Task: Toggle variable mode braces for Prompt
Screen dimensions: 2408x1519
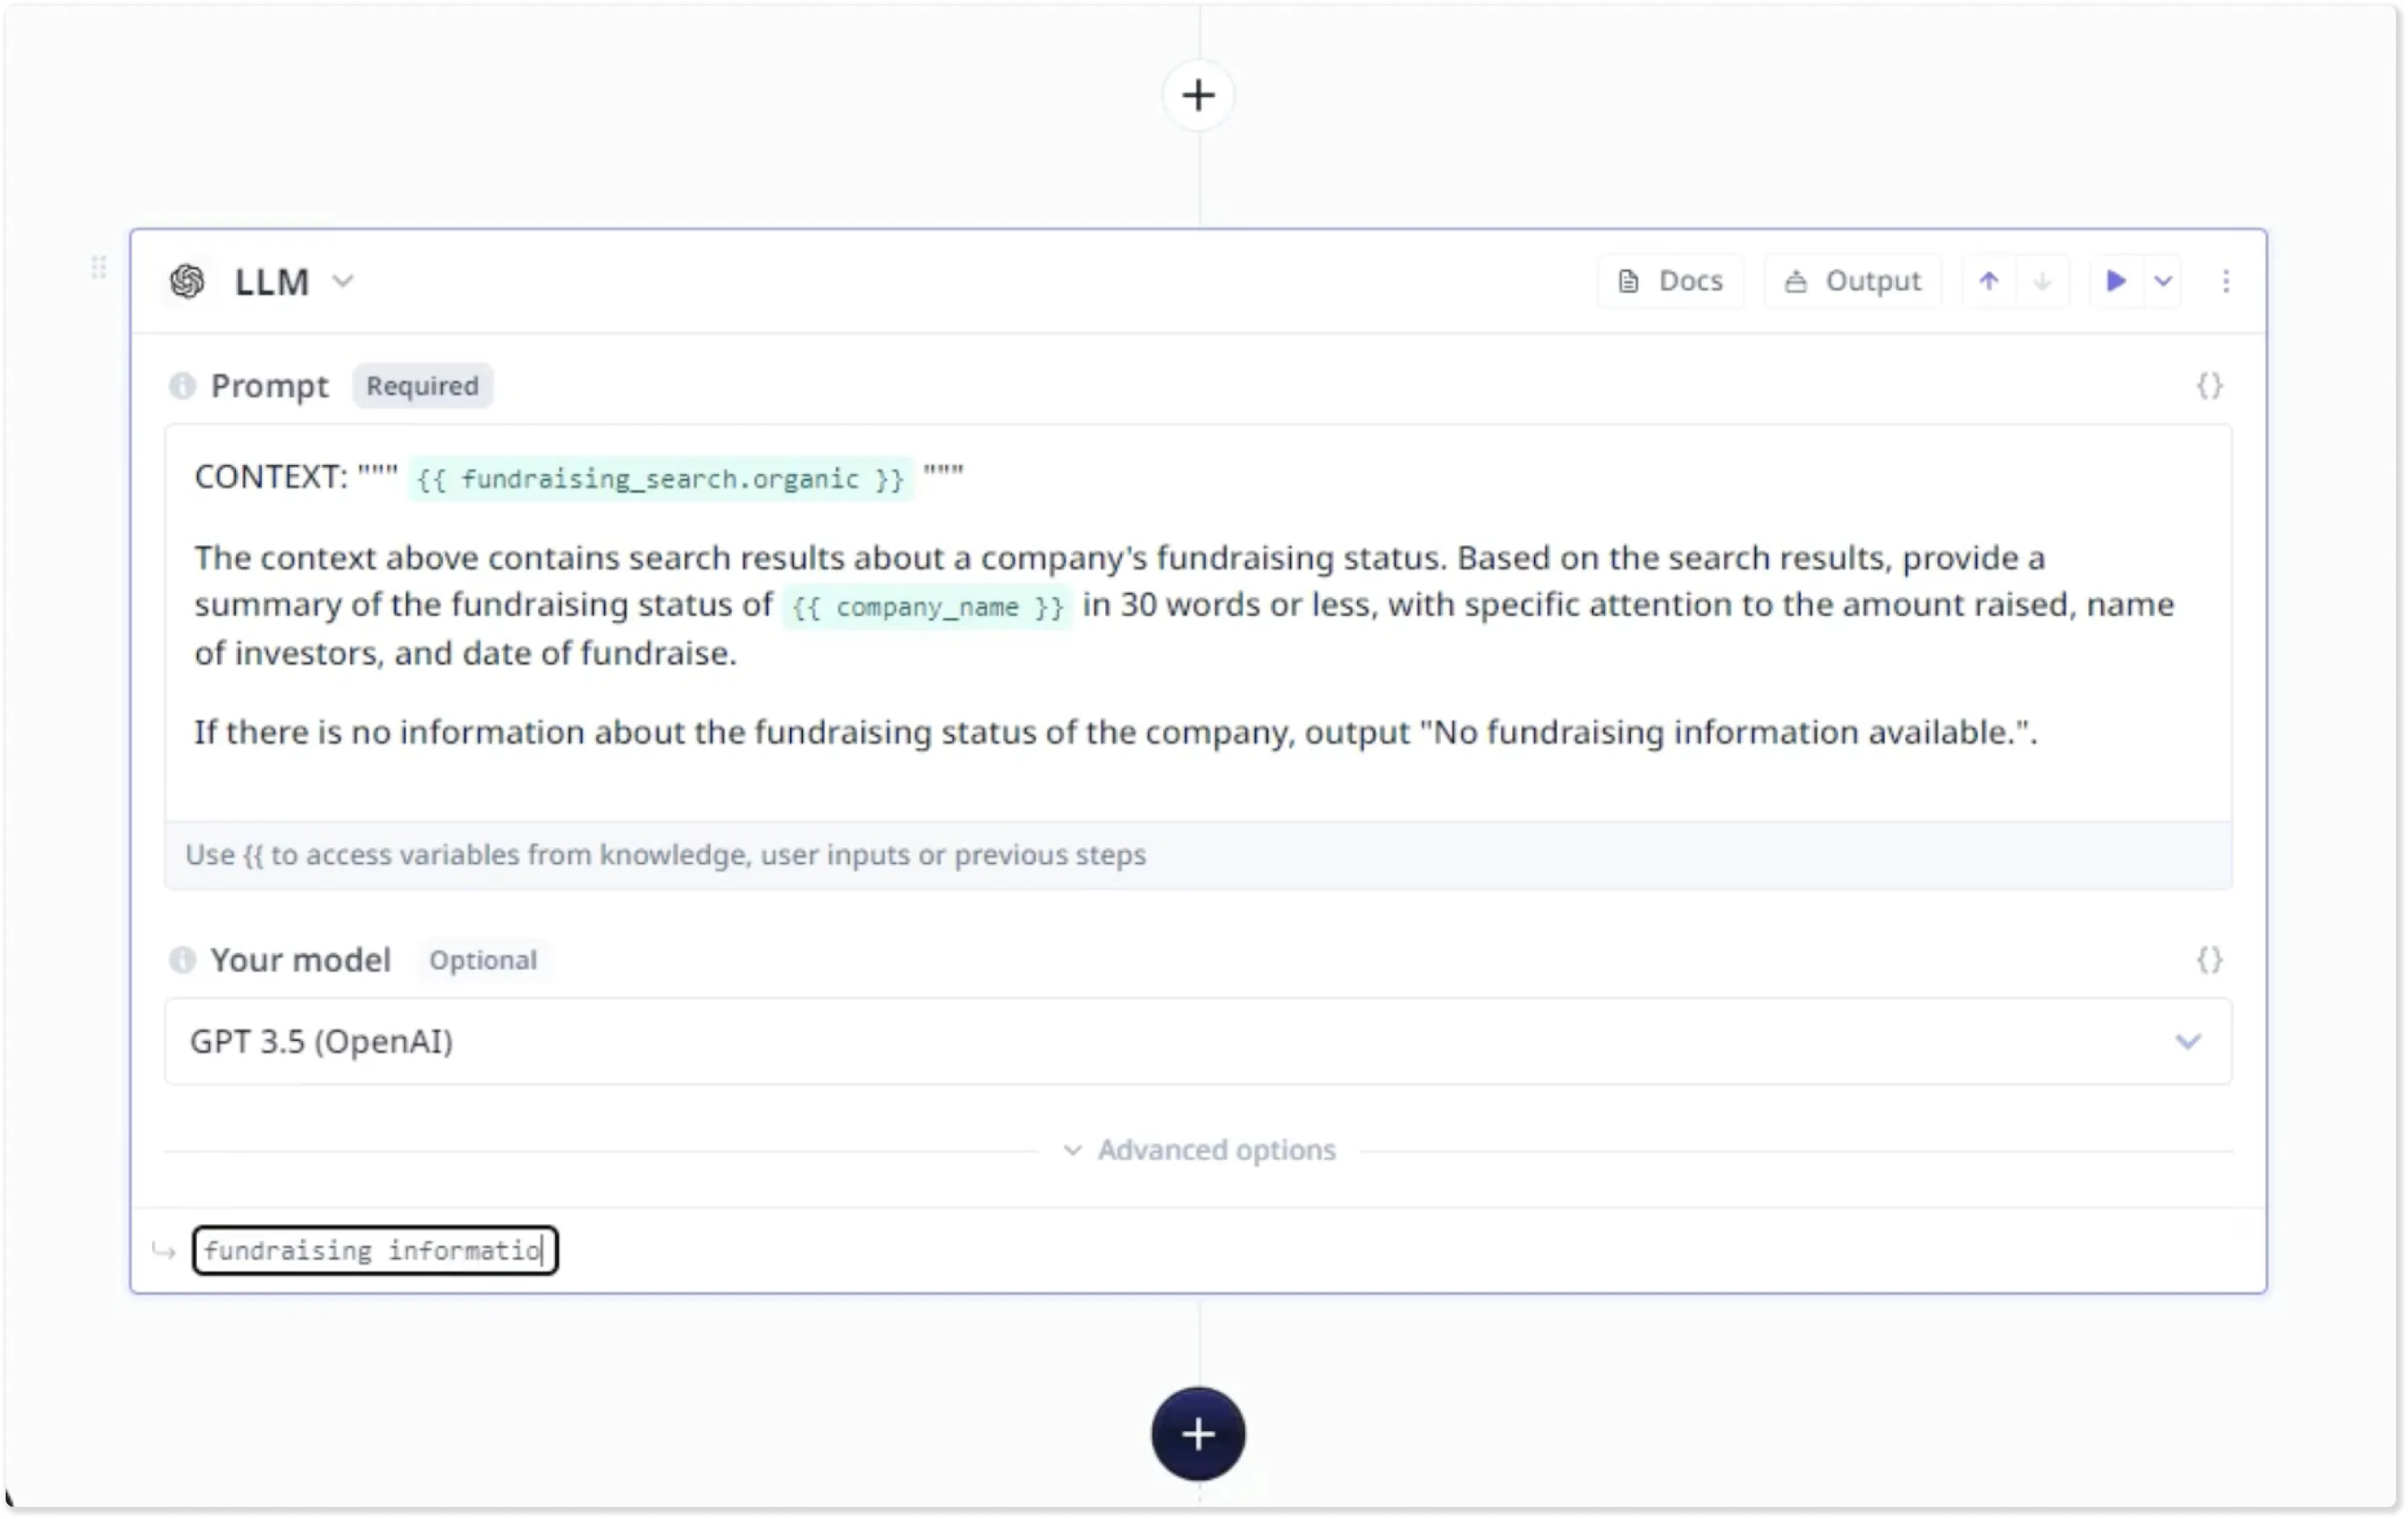Action: (2209, 385)
